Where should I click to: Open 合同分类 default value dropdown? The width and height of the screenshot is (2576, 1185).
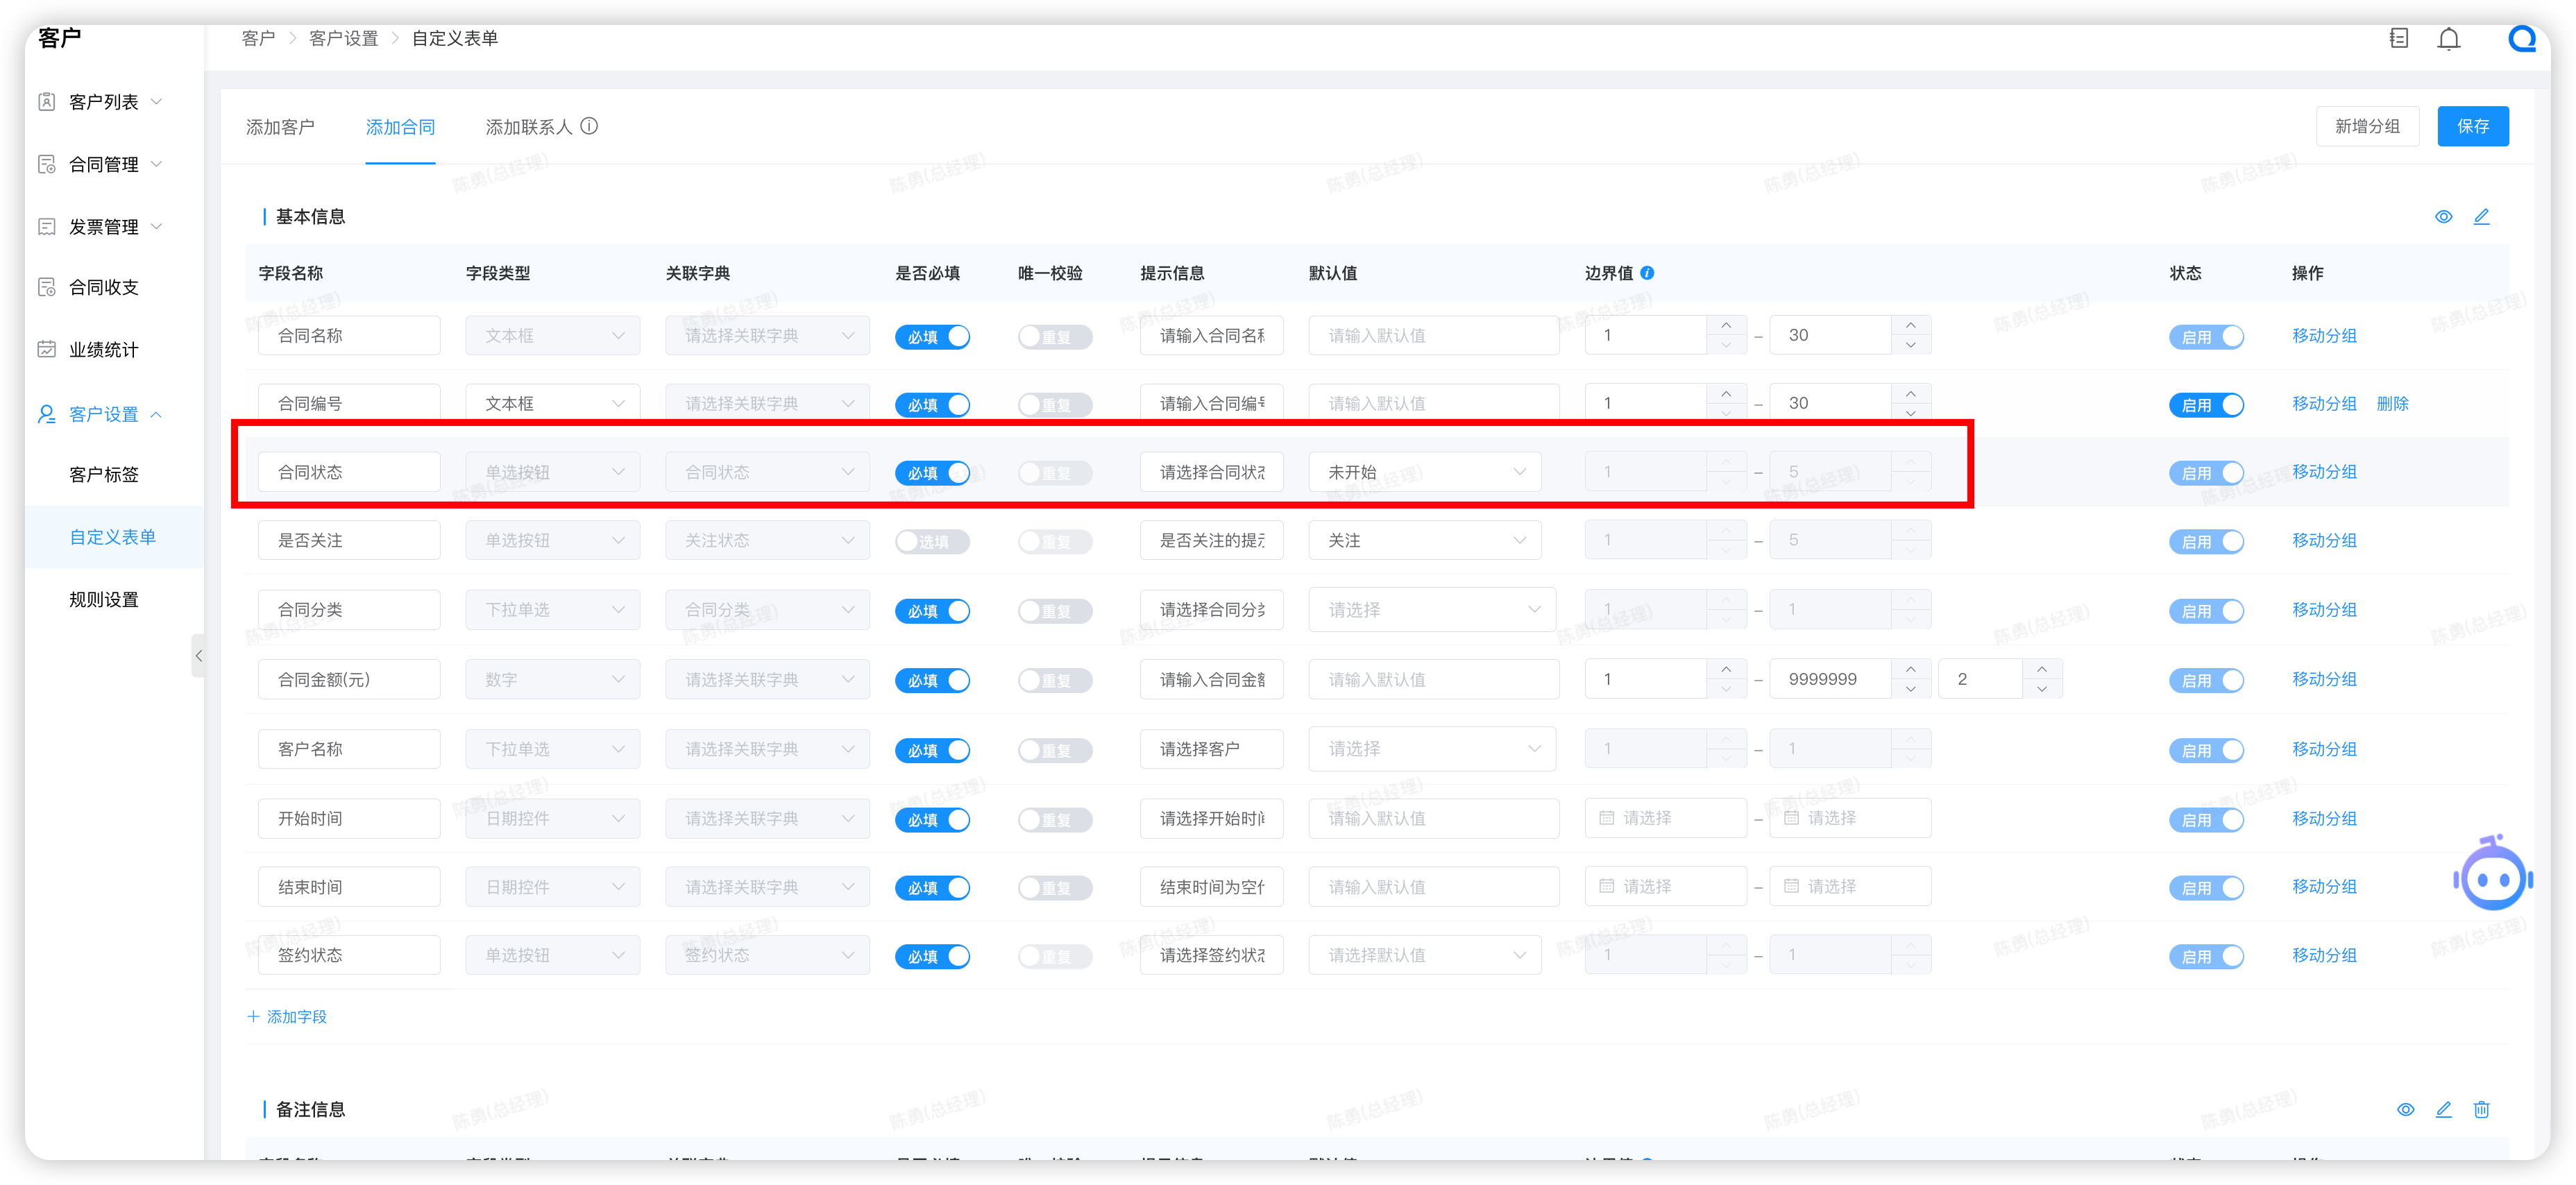click(x=1432, y=609)
